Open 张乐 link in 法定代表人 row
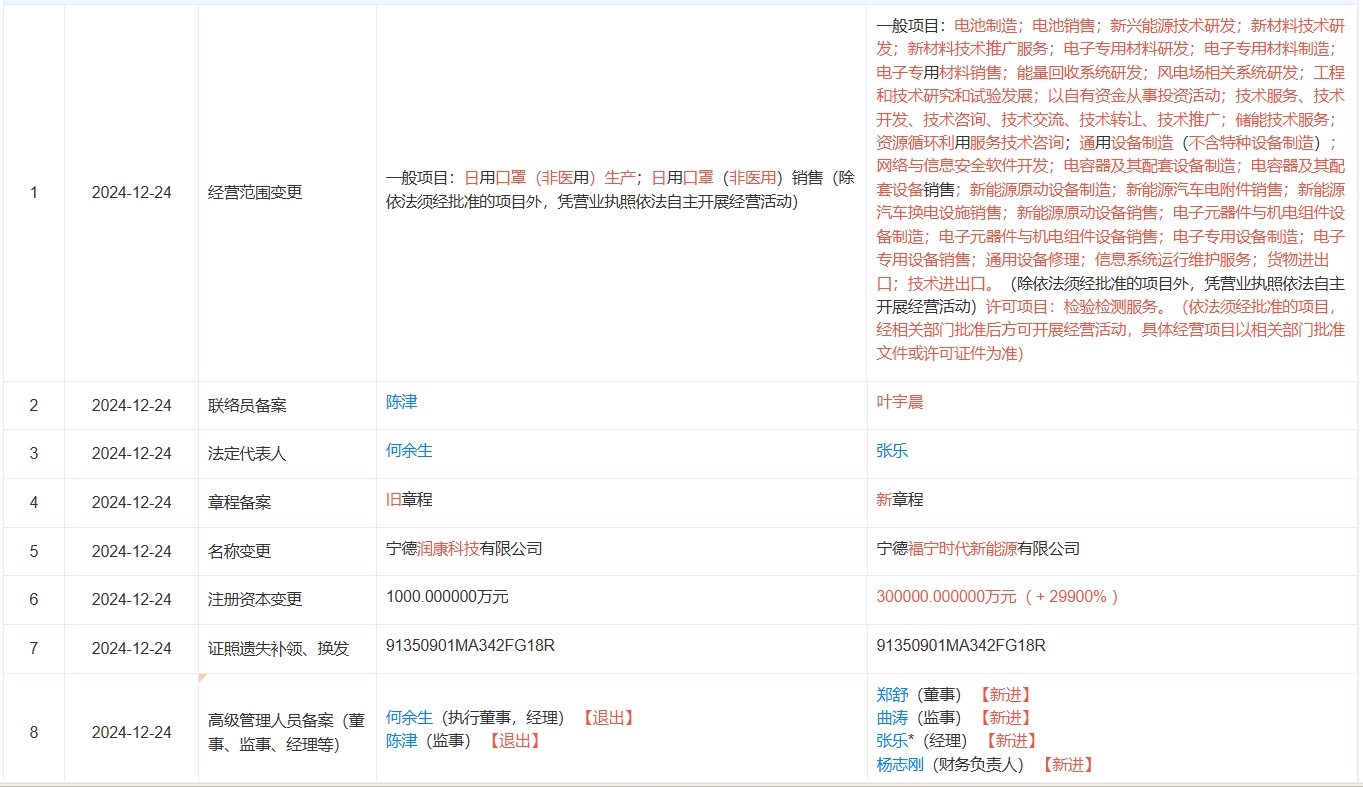Screen dimensions: 1363x787 (892, 451)
